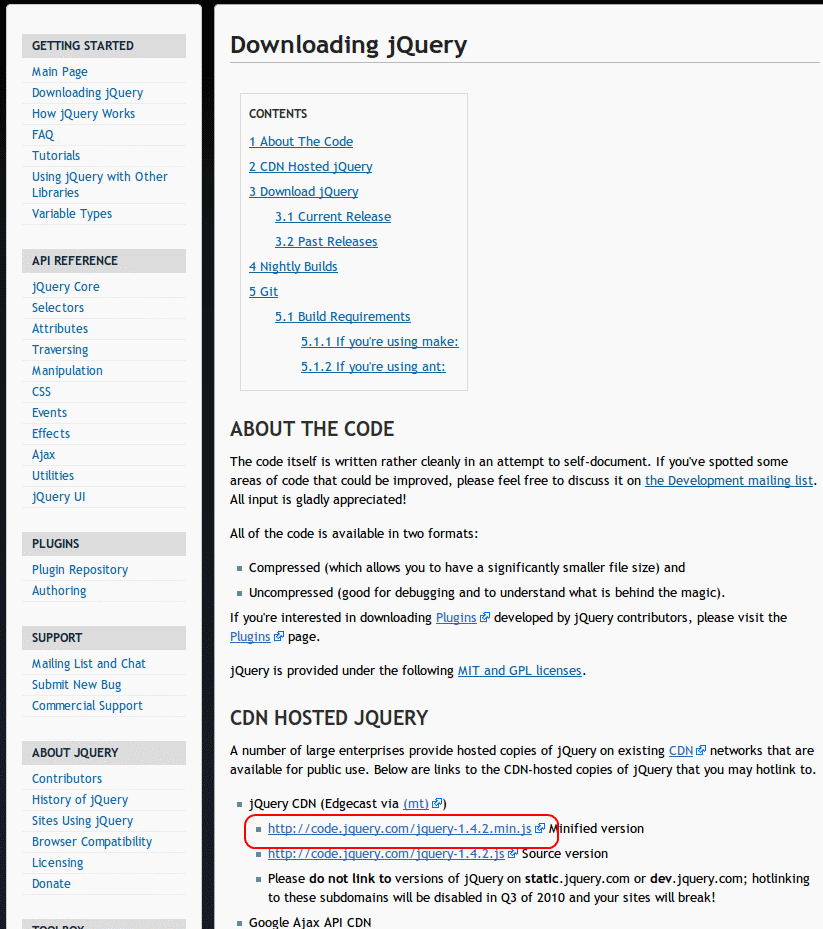Open the Variable Types page

tap(72, 214)
